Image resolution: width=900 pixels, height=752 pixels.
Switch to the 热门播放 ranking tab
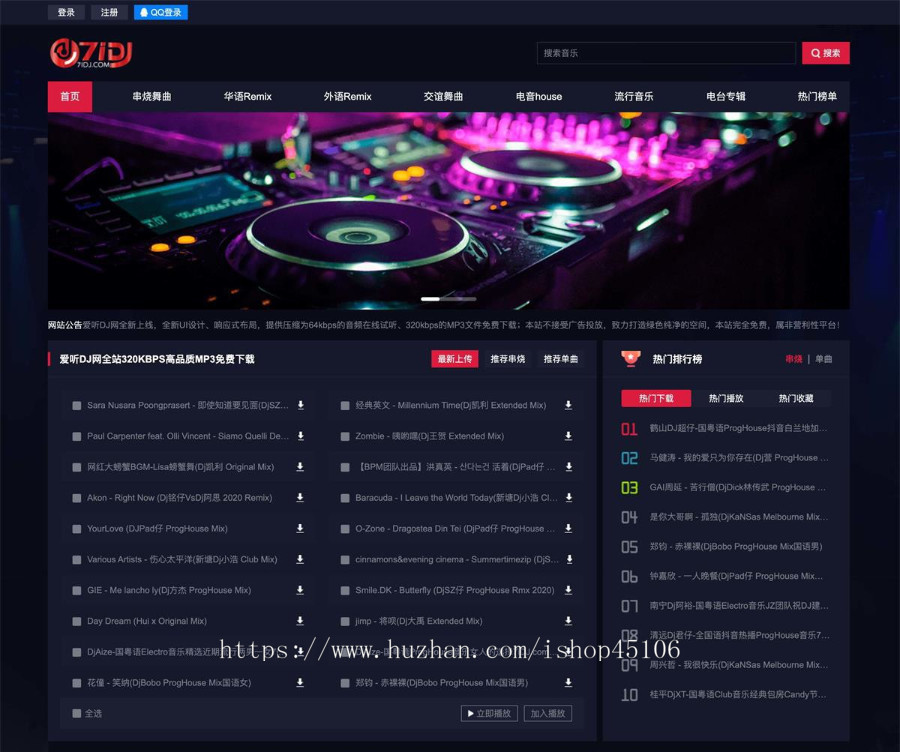click(726, 398)
